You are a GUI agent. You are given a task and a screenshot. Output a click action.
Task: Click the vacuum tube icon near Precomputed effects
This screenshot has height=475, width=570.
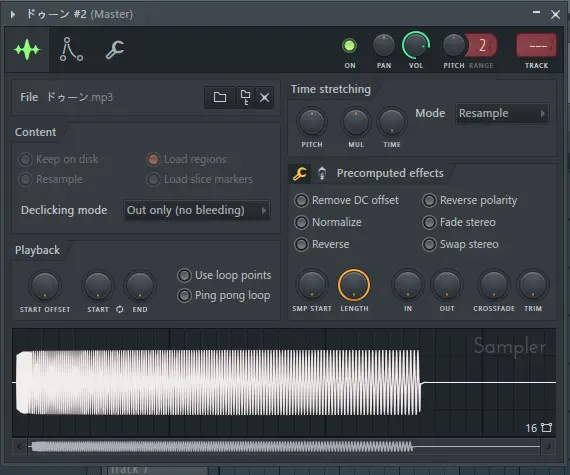tap(322, 173)
